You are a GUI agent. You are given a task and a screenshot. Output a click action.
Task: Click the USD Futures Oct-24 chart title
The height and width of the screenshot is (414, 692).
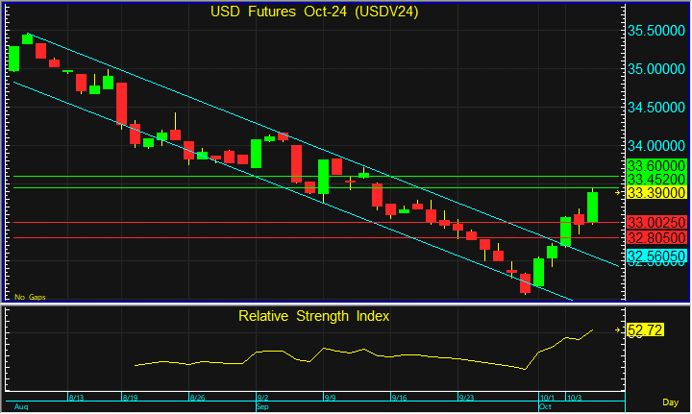coord(312,12)
